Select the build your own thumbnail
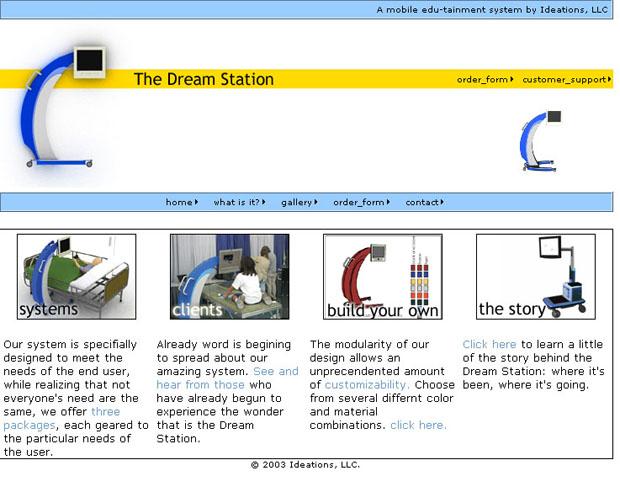 pos(382,276)
